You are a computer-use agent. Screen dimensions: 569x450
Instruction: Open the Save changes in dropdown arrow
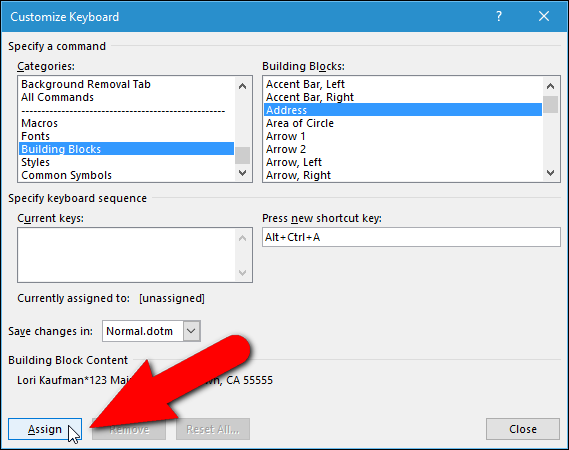191,331
